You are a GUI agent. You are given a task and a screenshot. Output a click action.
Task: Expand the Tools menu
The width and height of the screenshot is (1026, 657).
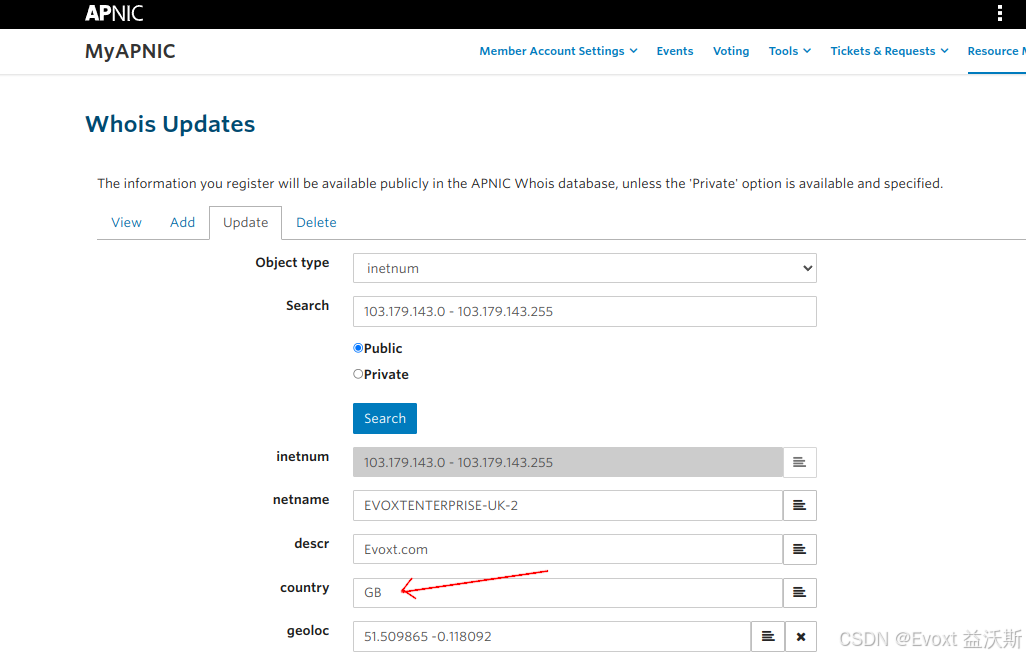789,51
